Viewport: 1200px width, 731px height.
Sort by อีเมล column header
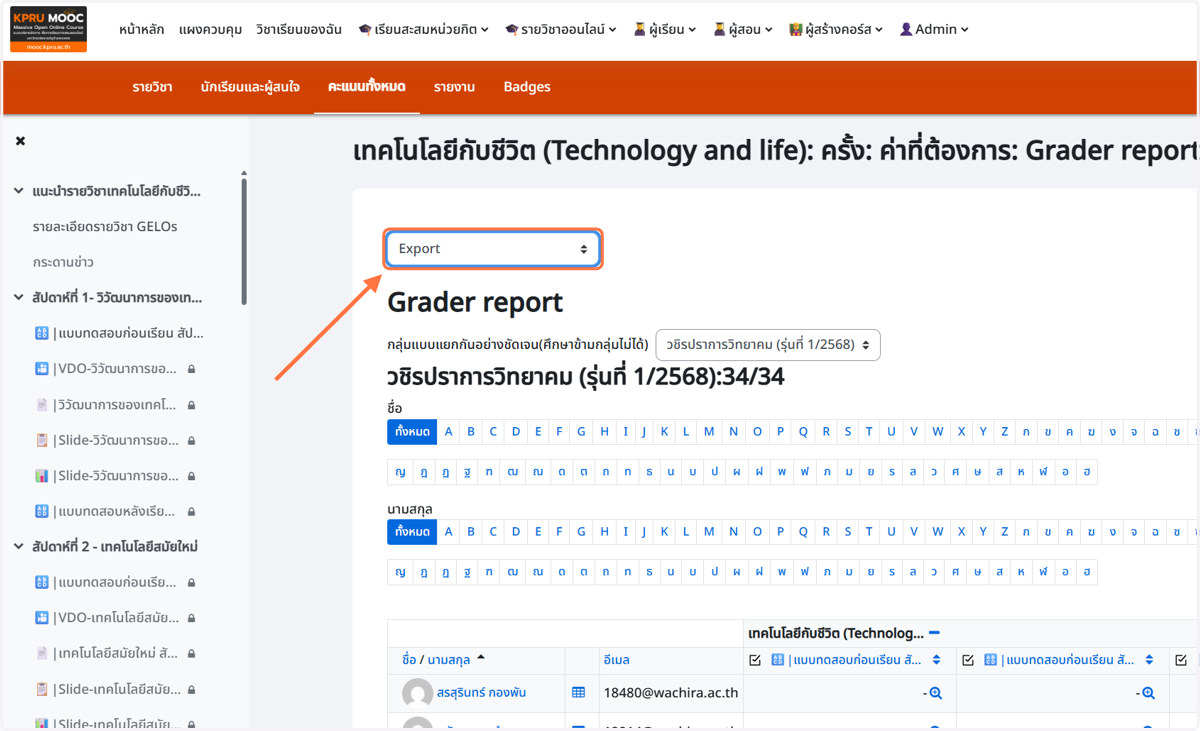[x=617, y=660]
